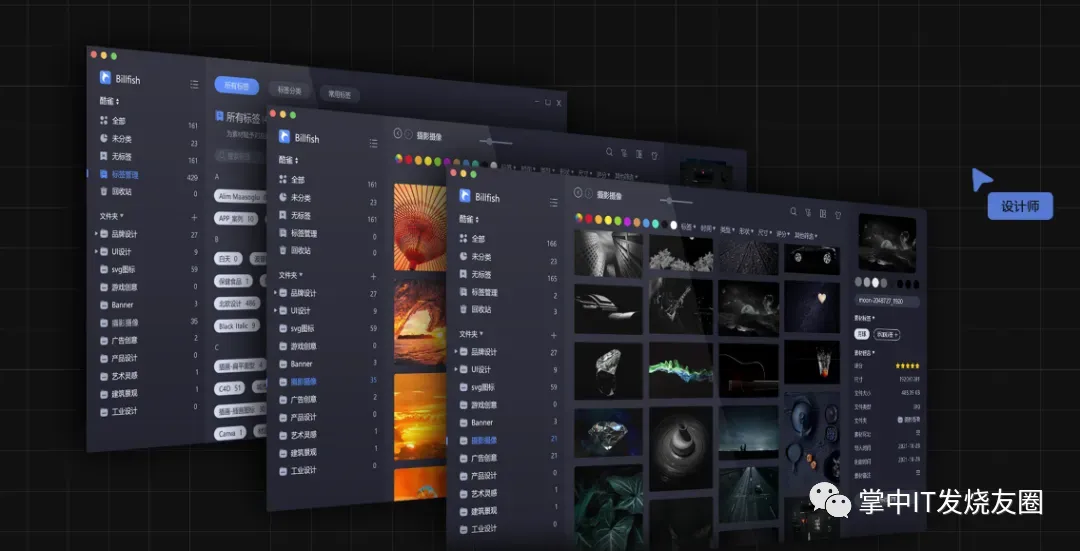Image resolution: width=1080 pixels, height=551 pixels.
Task: Expand 品牌设计 folder in back window
Action: [96, 233]
